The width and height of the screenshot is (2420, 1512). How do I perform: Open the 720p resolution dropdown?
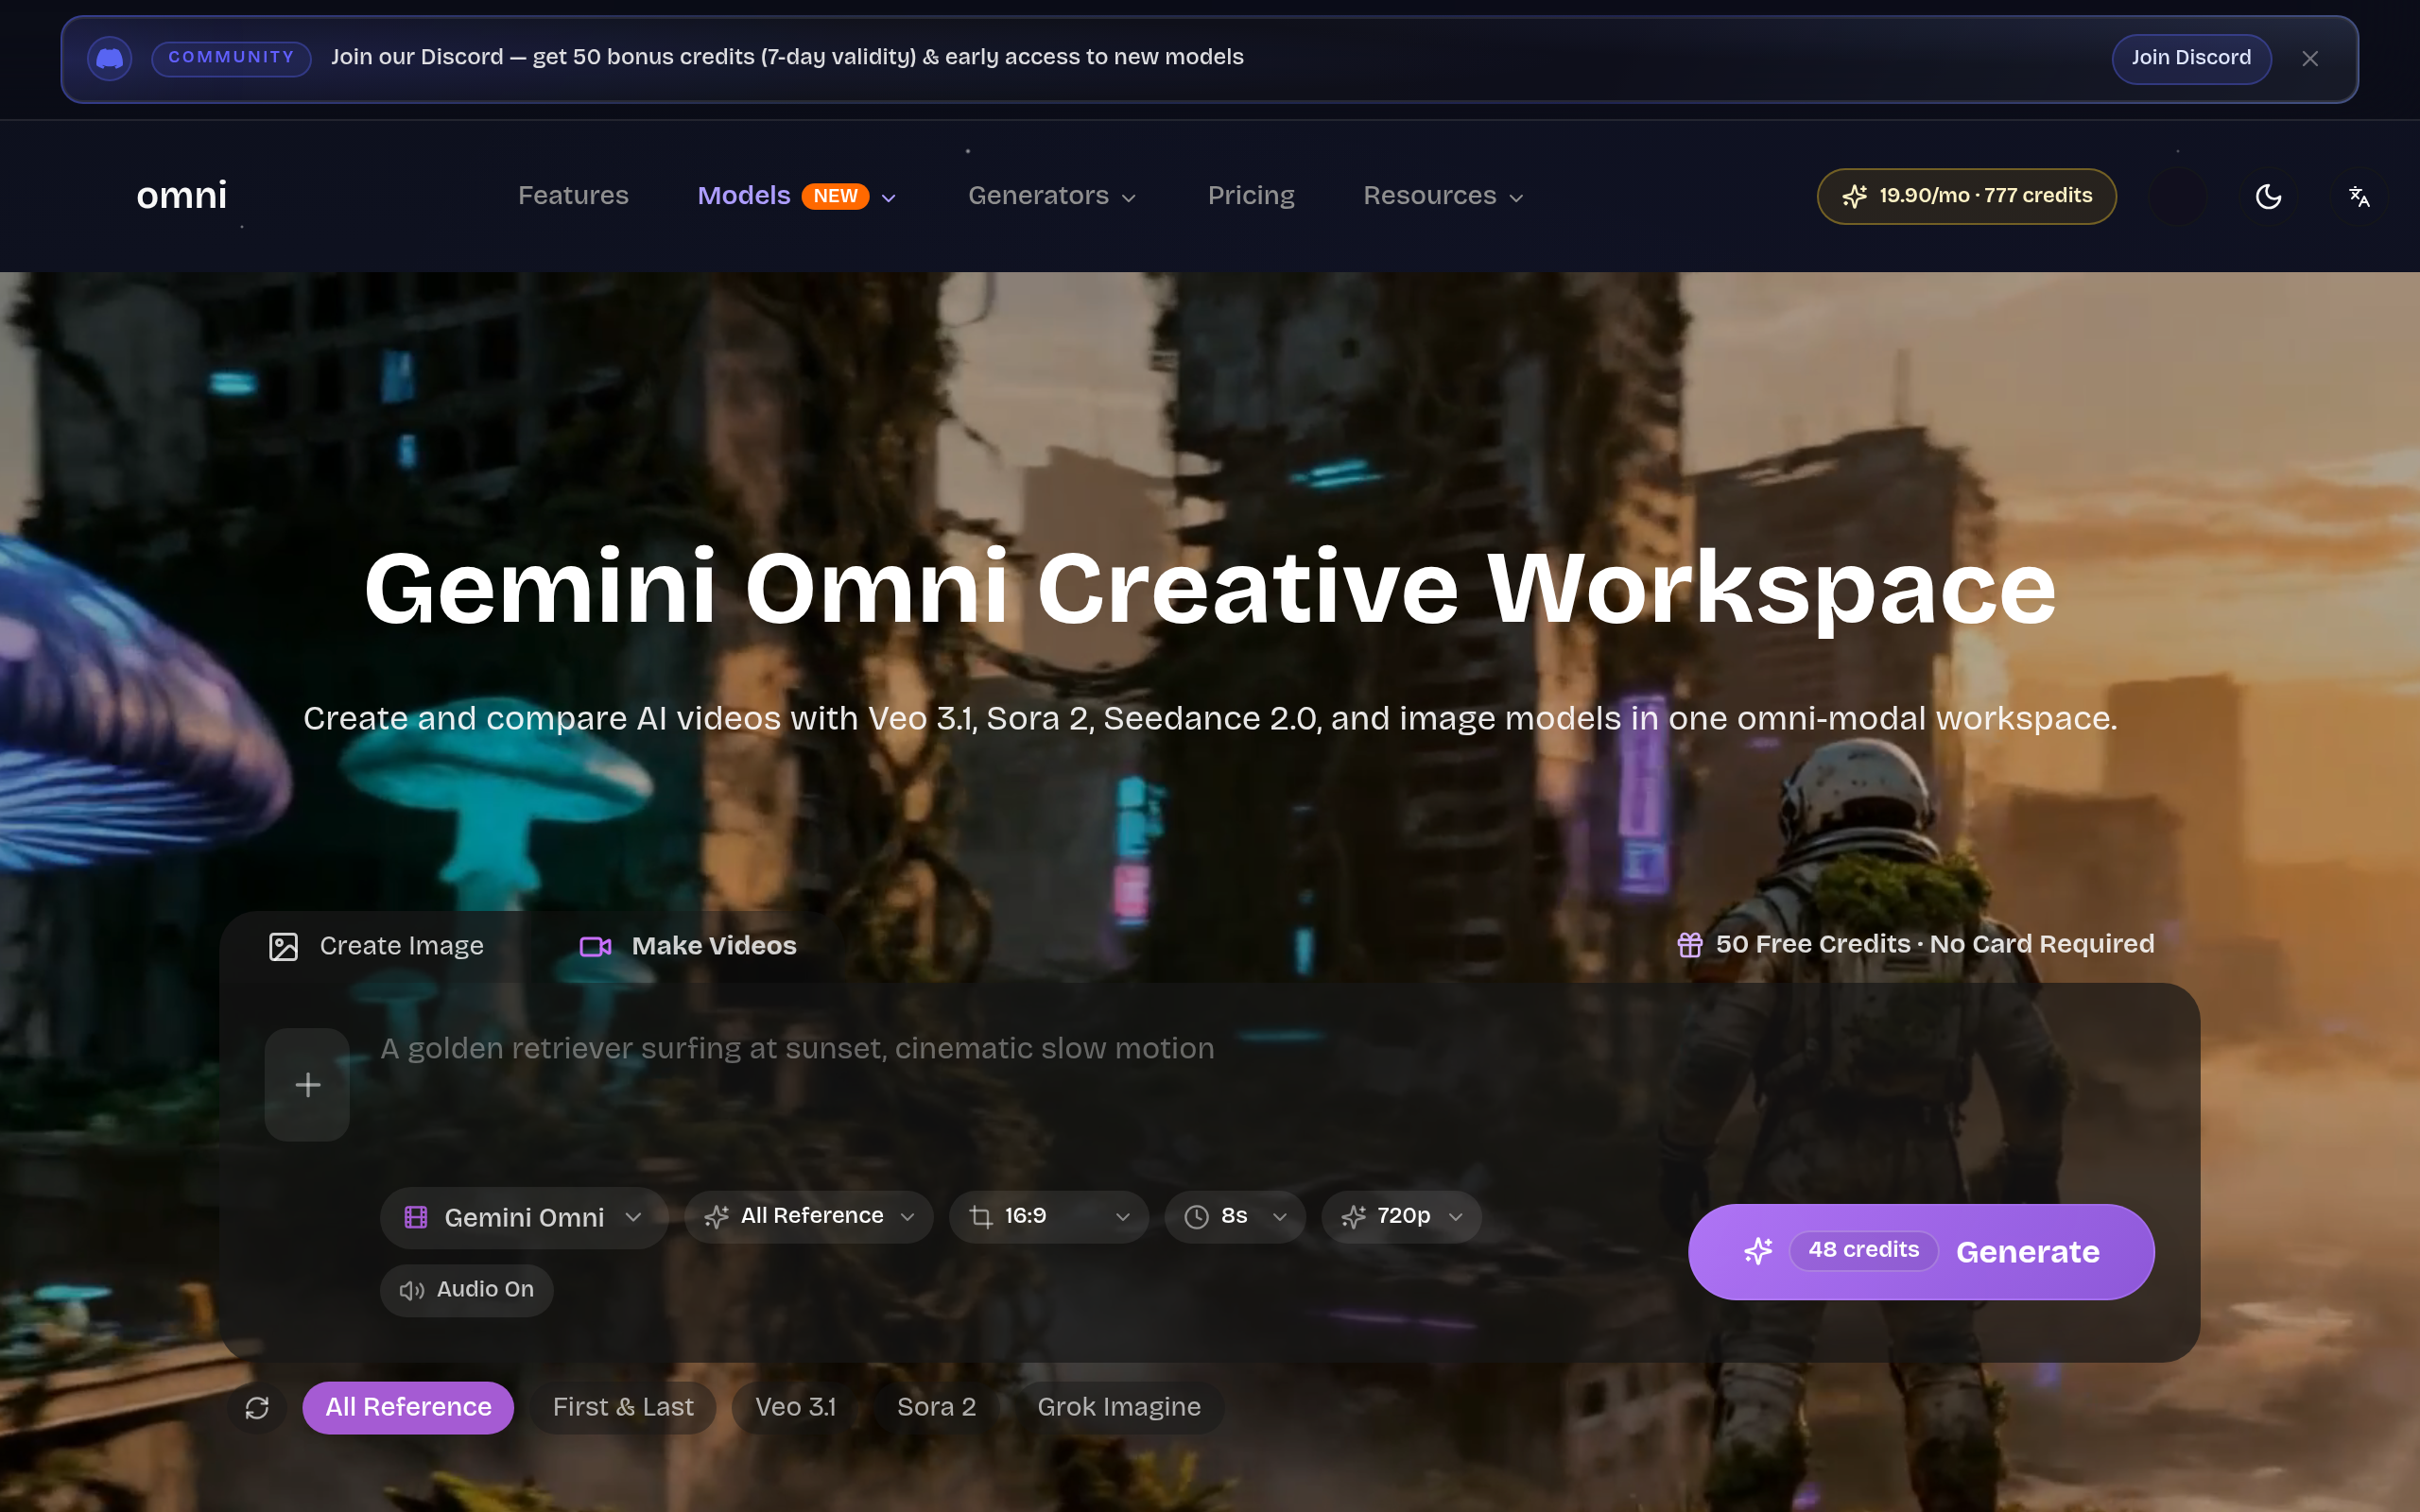pos(1401,1216)
